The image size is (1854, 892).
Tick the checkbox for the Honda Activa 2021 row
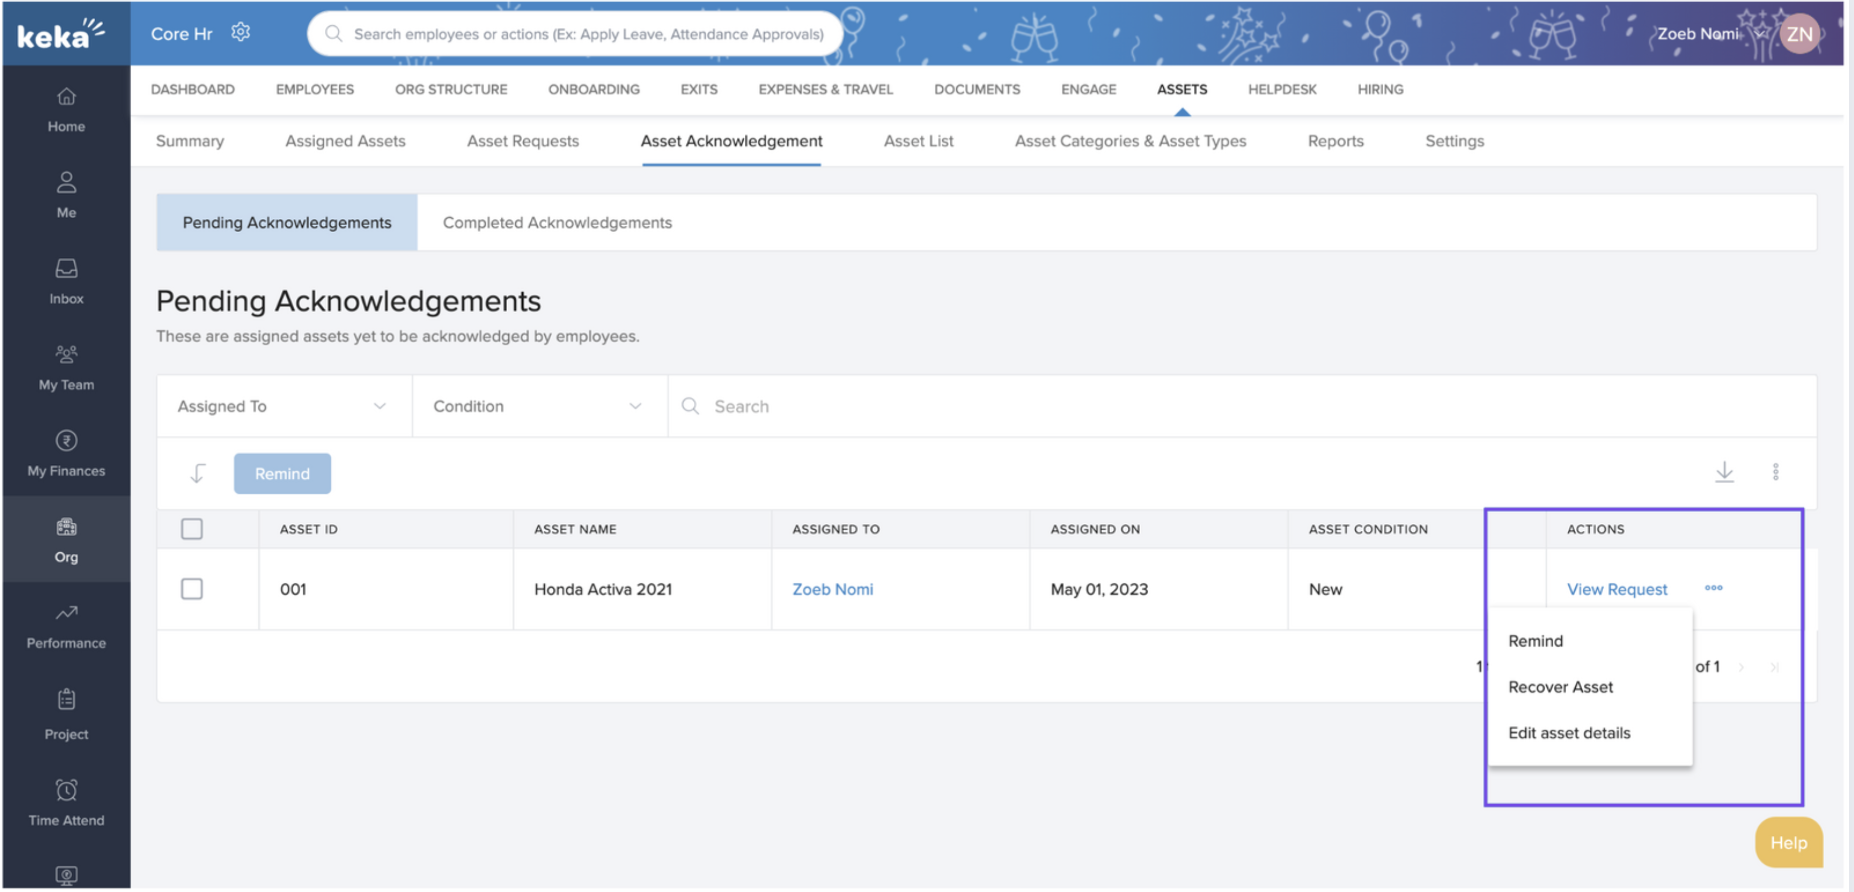pos(192,589)
